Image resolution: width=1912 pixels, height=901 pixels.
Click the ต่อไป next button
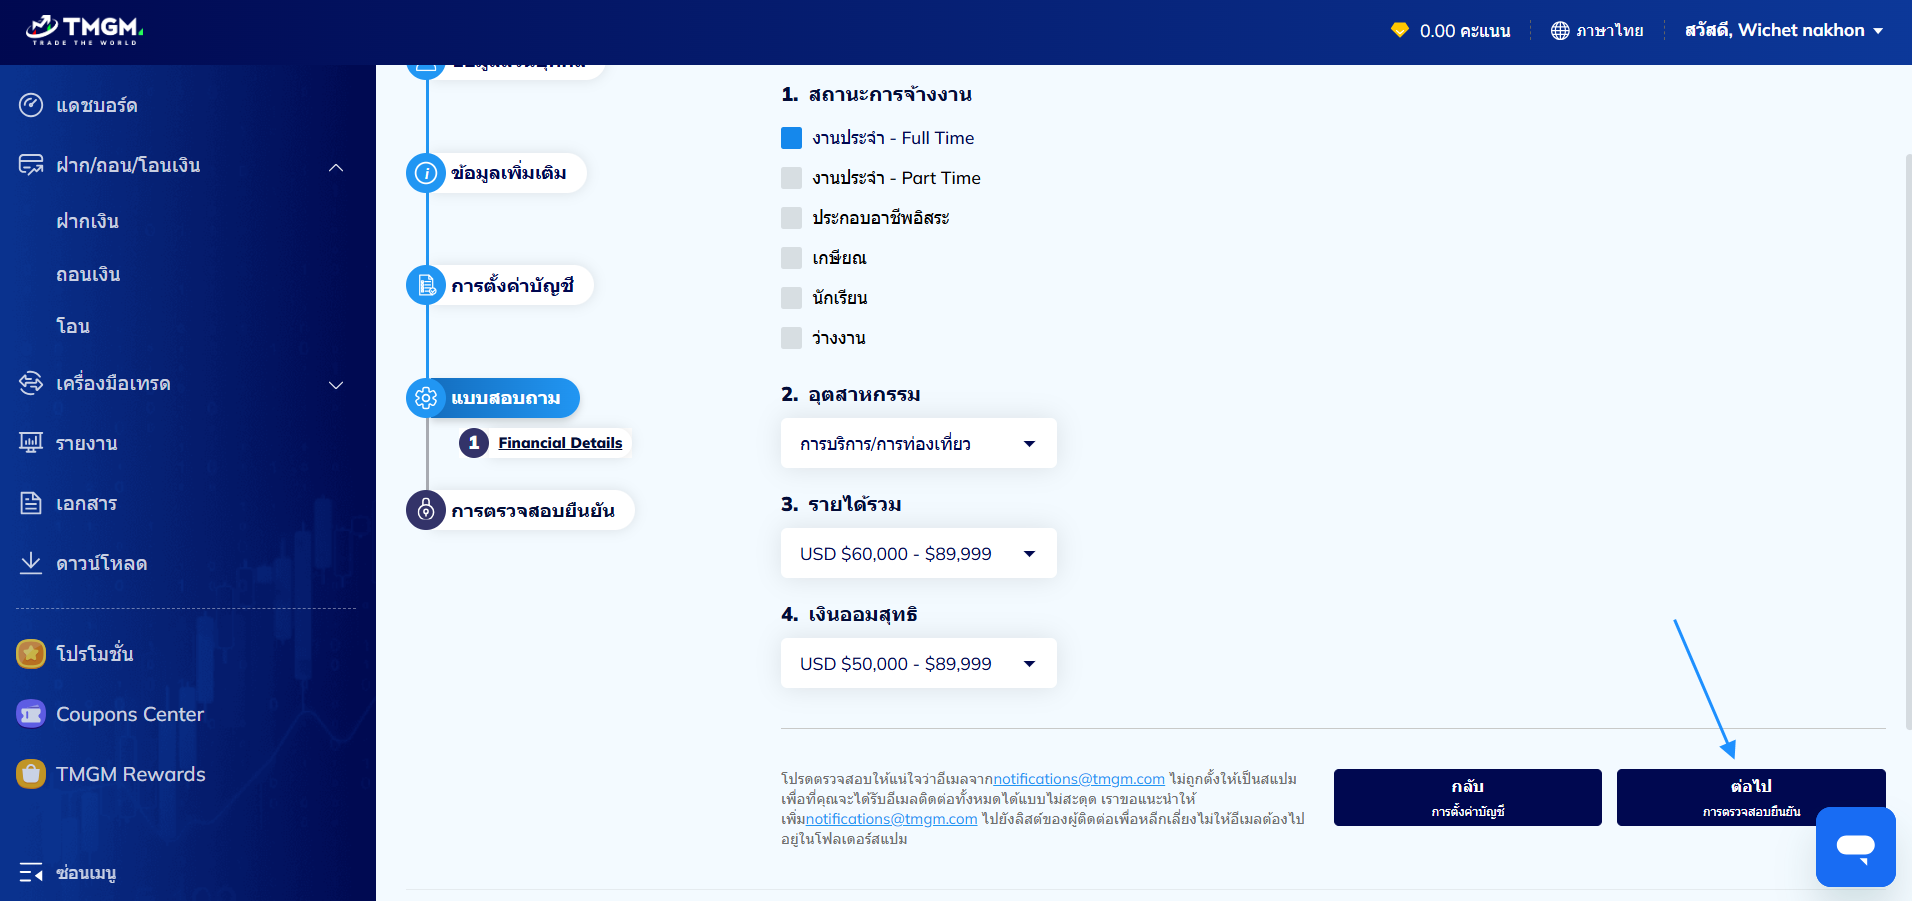(1751, 797)
